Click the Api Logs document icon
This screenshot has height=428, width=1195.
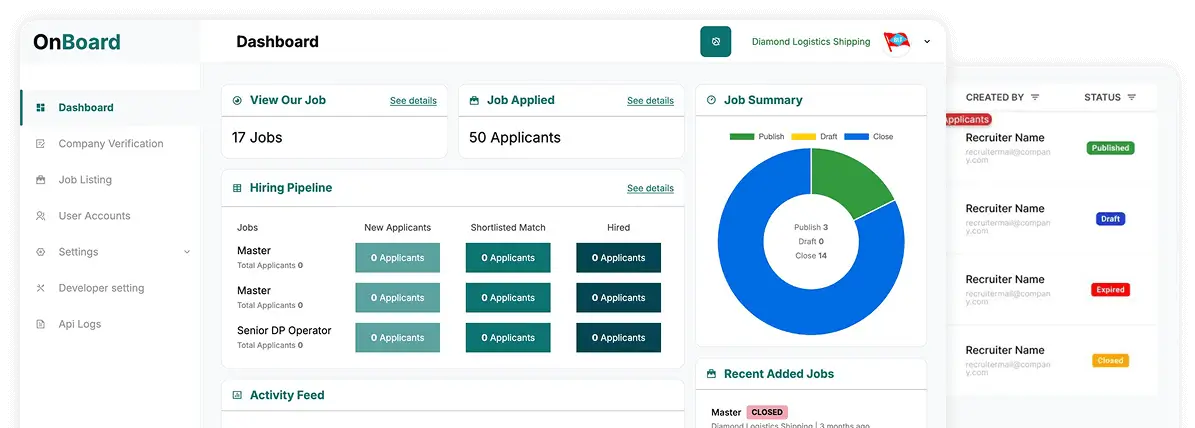pos(41,324)
